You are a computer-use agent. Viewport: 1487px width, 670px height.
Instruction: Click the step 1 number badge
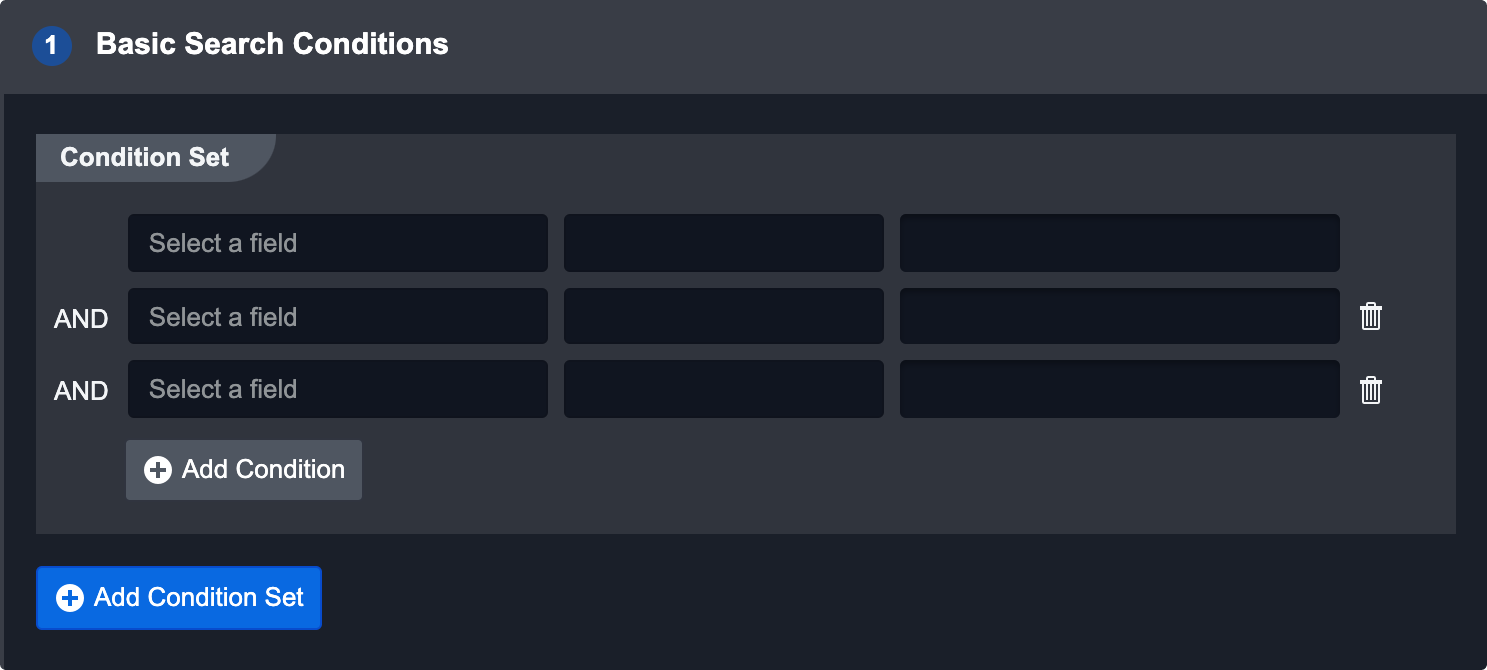[52, 46]
